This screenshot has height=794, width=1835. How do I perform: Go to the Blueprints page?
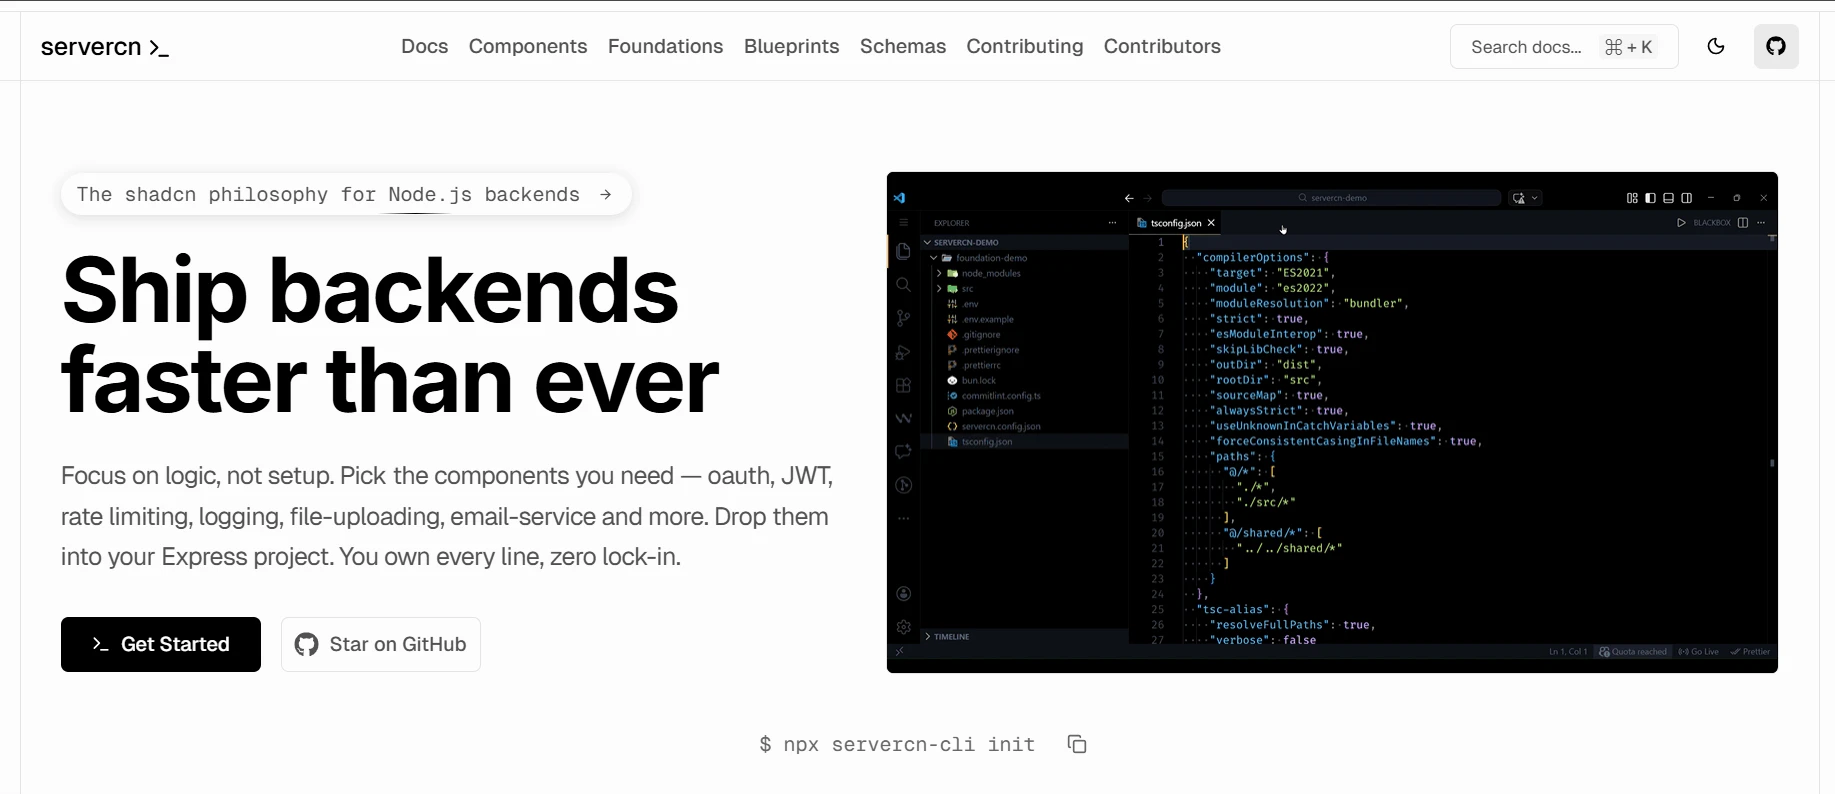(792, 46)
